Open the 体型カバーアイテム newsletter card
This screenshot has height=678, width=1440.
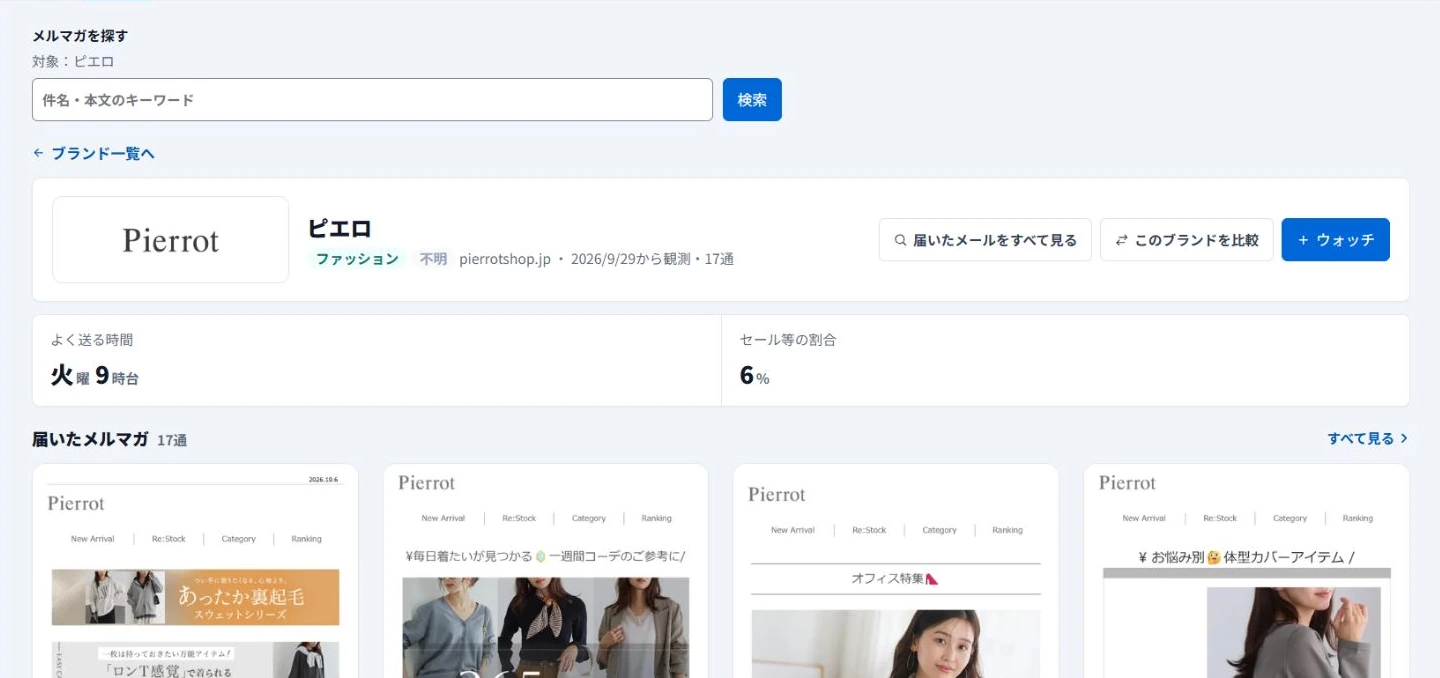click(1247, 571)
